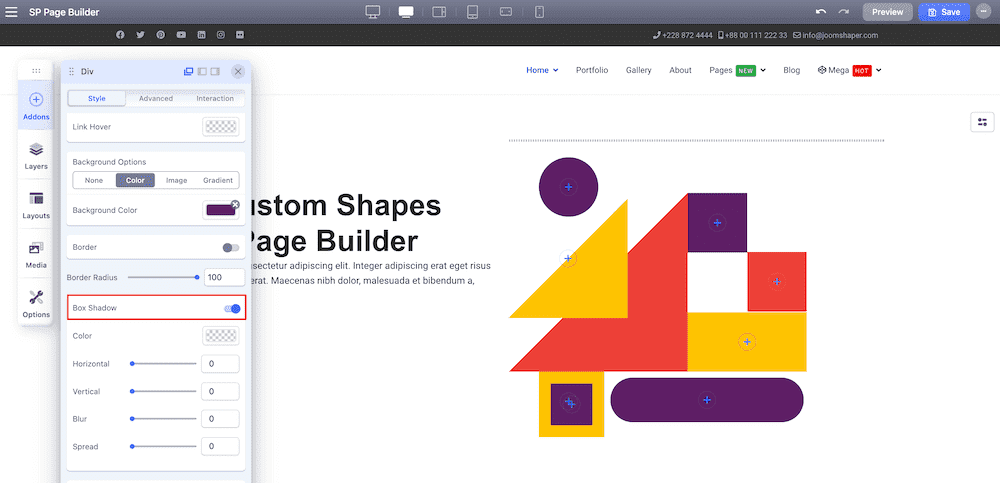The image size is (1000, 483).
Task: Click the undo arrow icon
Action: point(821,11)
